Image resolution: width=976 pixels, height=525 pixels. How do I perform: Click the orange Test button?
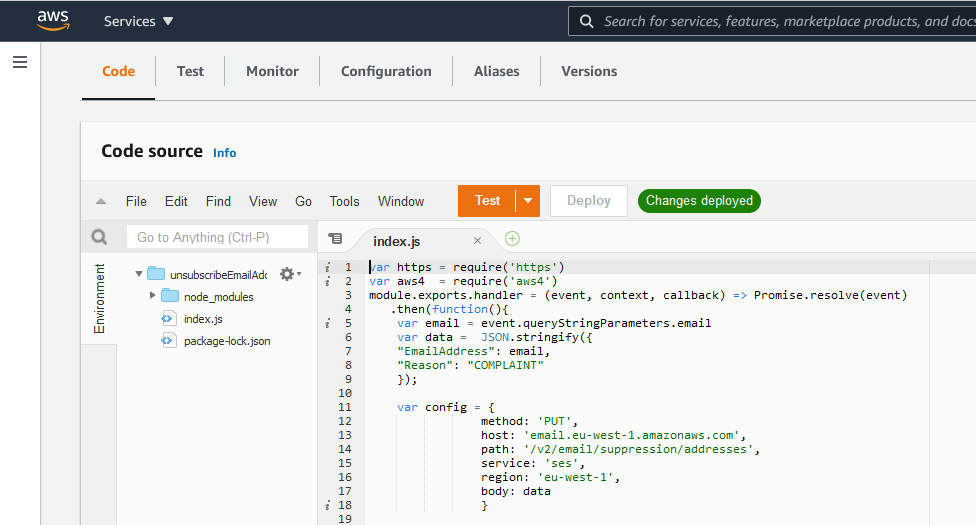[487, 201]
